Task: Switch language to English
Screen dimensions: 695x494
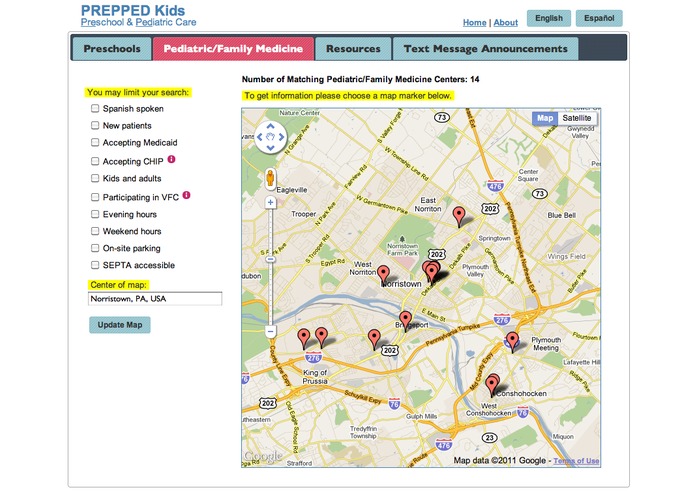Action: point(549,18)
